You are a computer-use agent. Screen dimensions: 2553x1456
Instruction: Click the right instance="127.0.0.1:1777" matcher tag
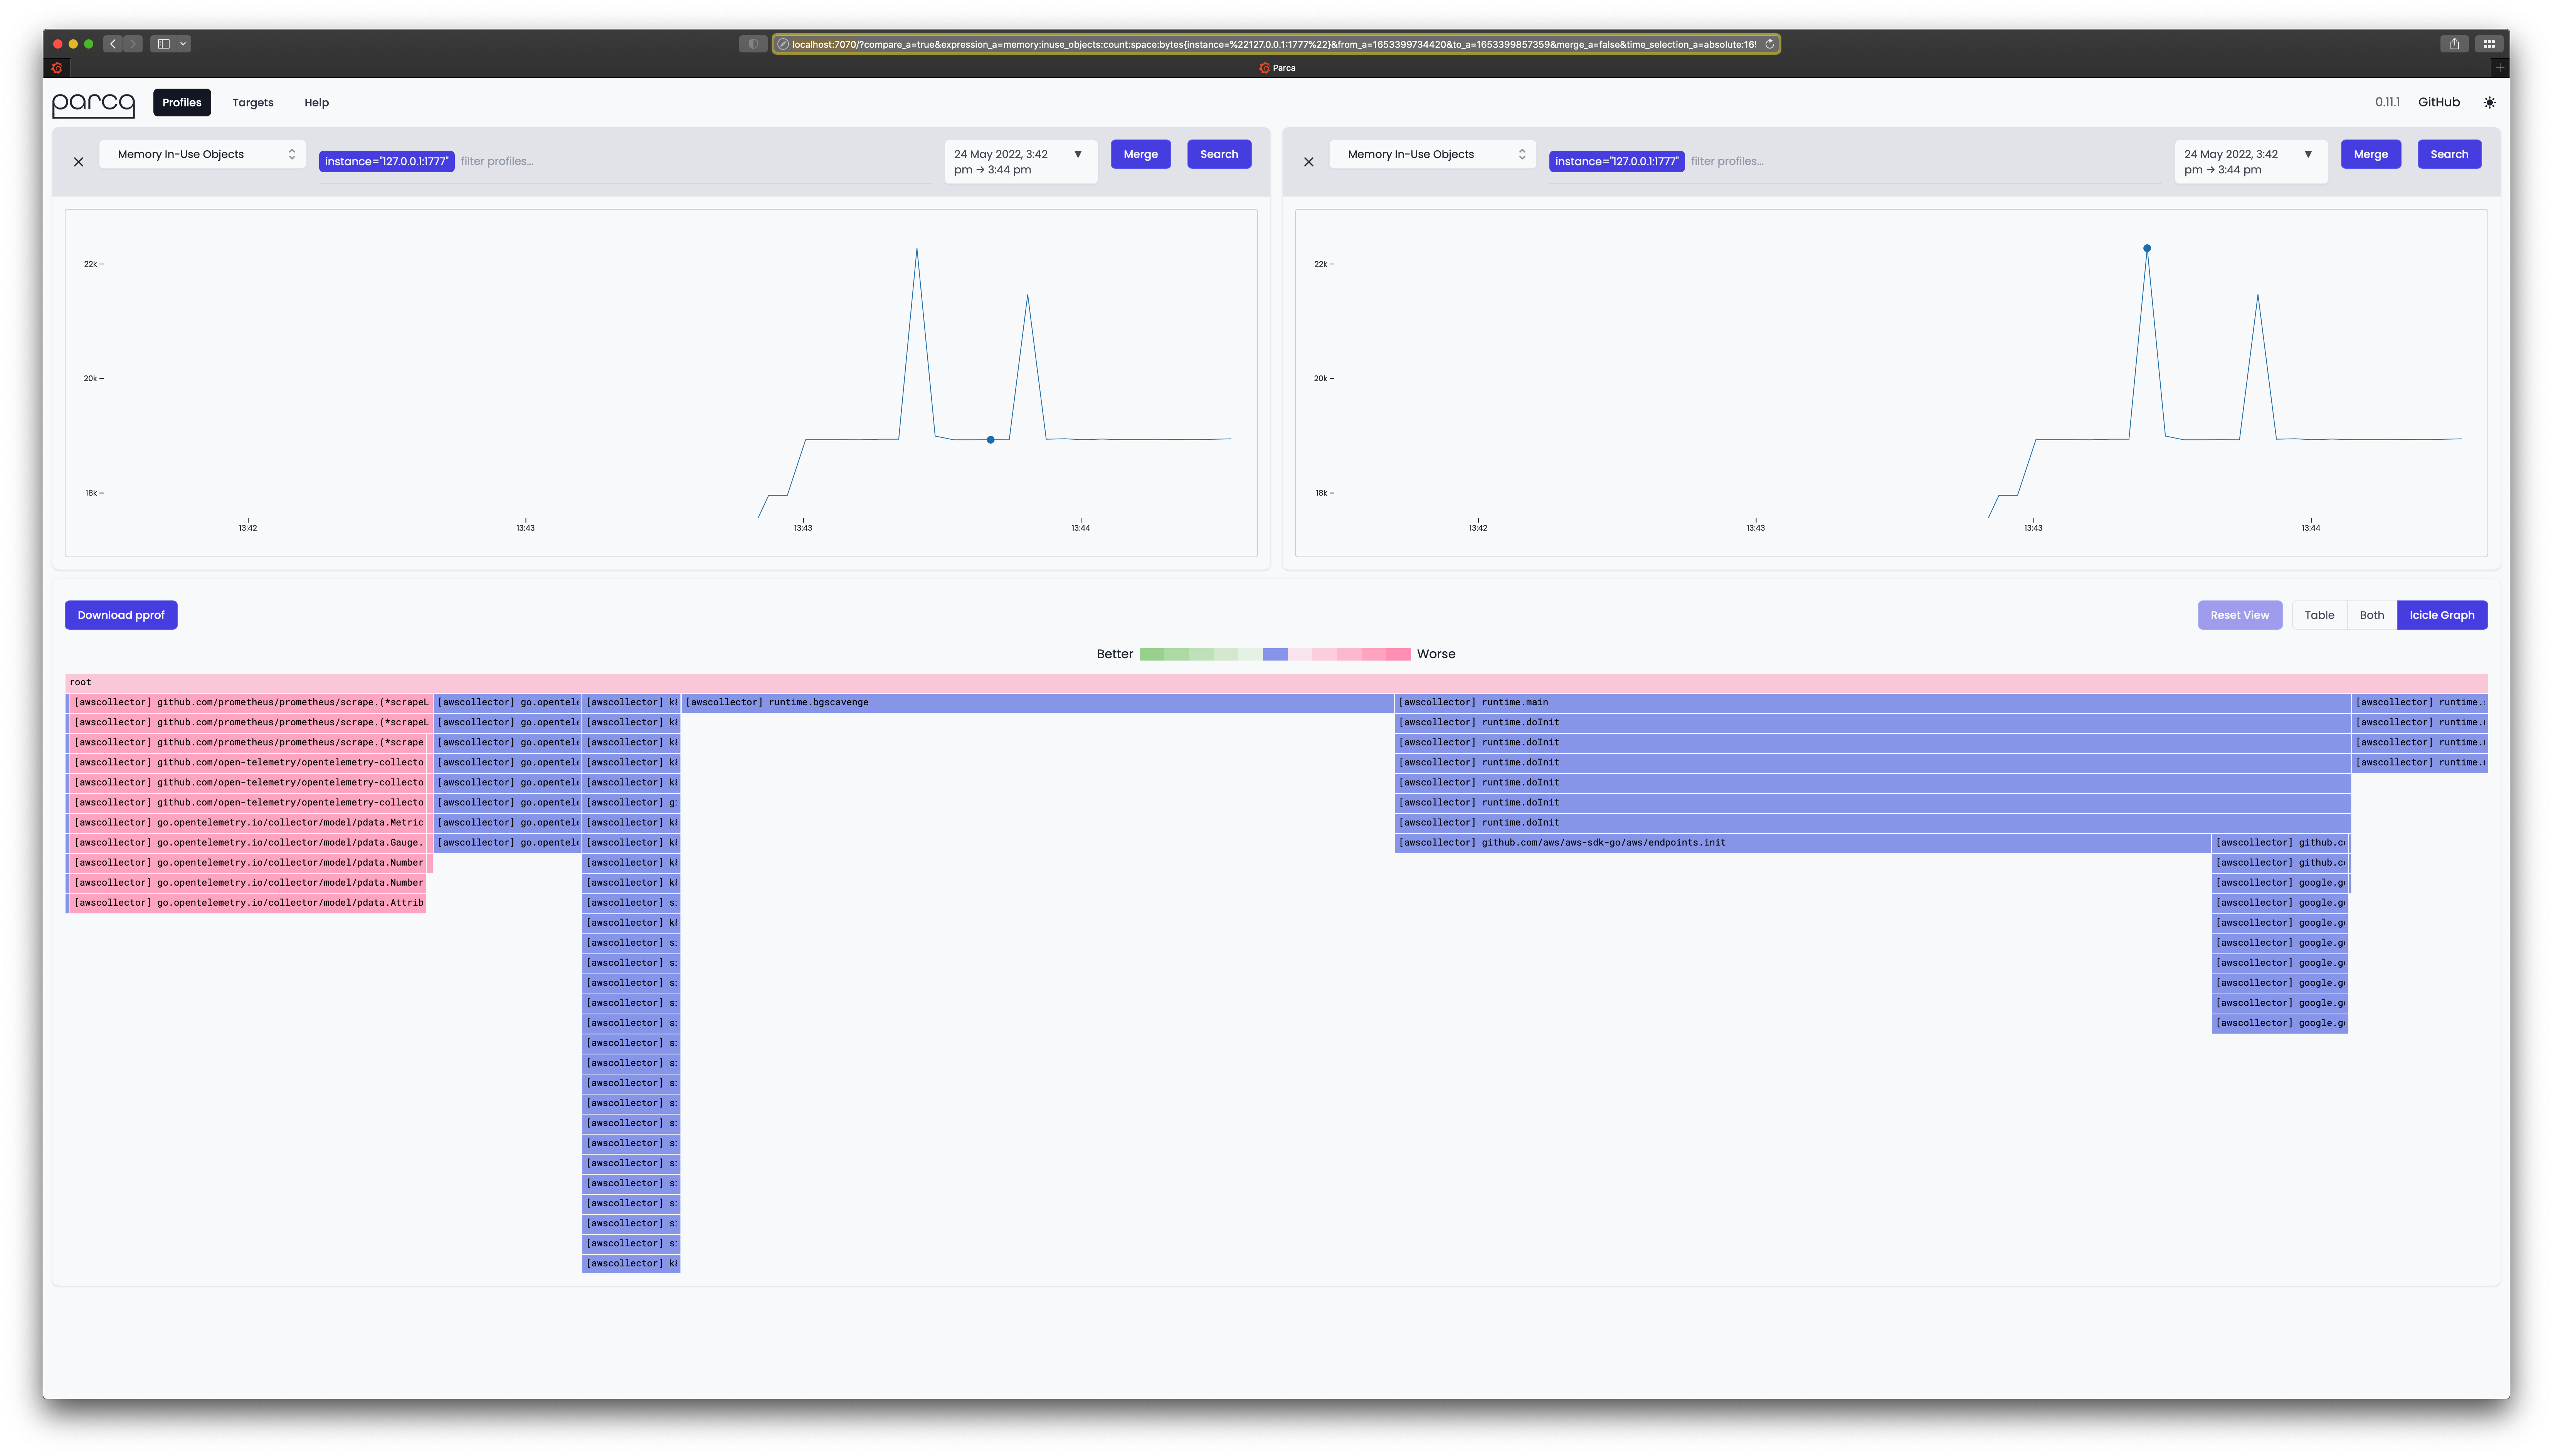point(1616,161)
